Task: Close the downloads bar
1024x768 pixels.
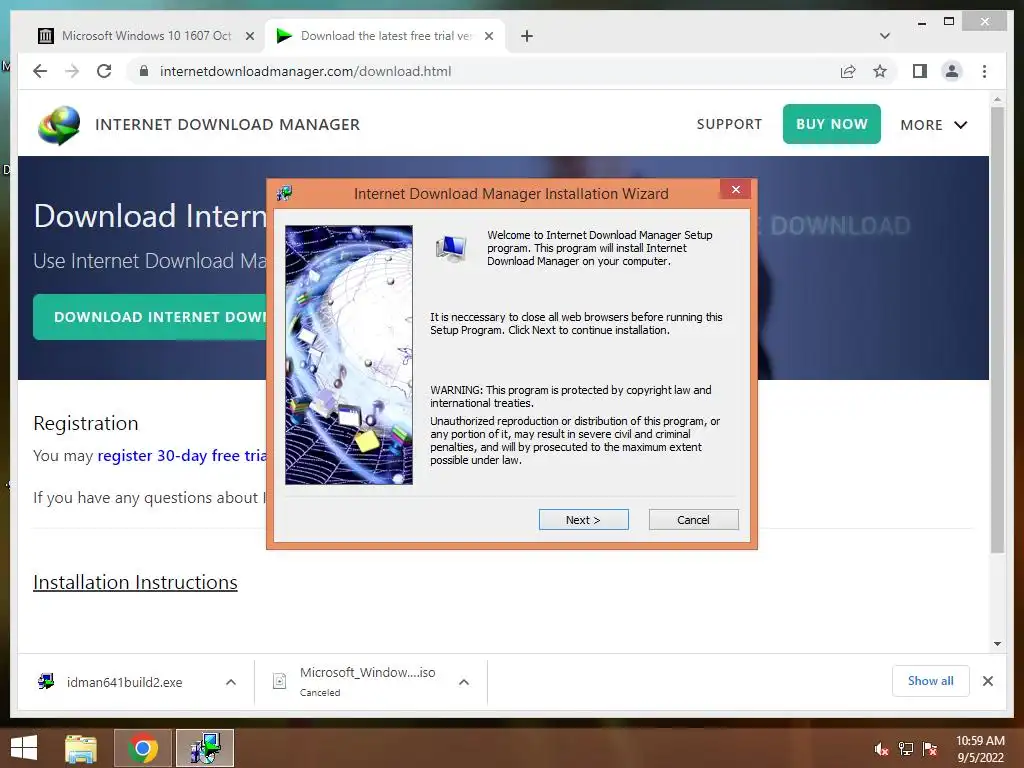Action: (x=987, y=681)
